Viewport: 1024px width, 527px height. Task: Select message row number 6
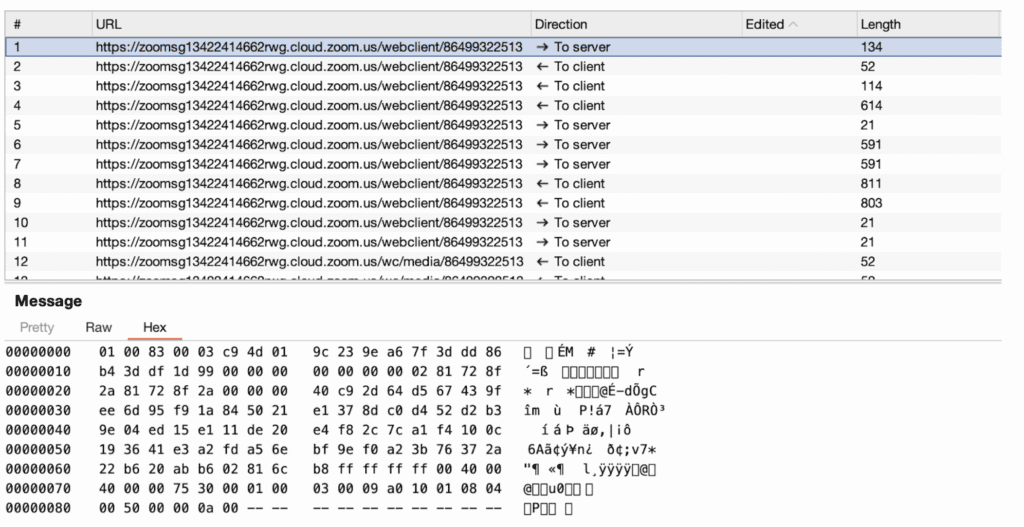coord(503,144)
